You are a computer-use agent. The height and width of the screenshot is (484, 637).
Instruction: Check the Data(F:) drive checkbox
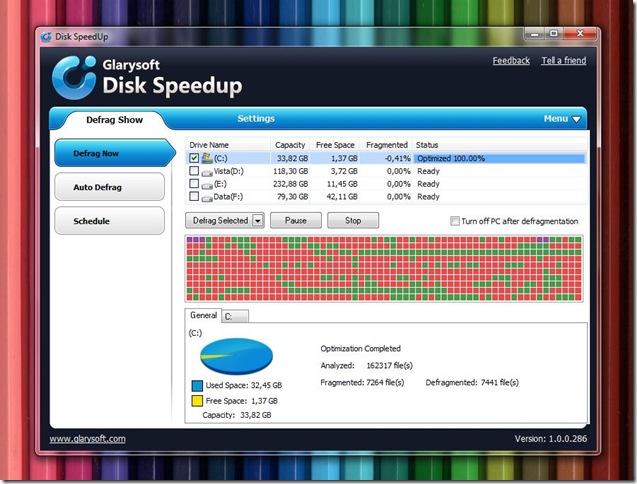click(194, 196)
